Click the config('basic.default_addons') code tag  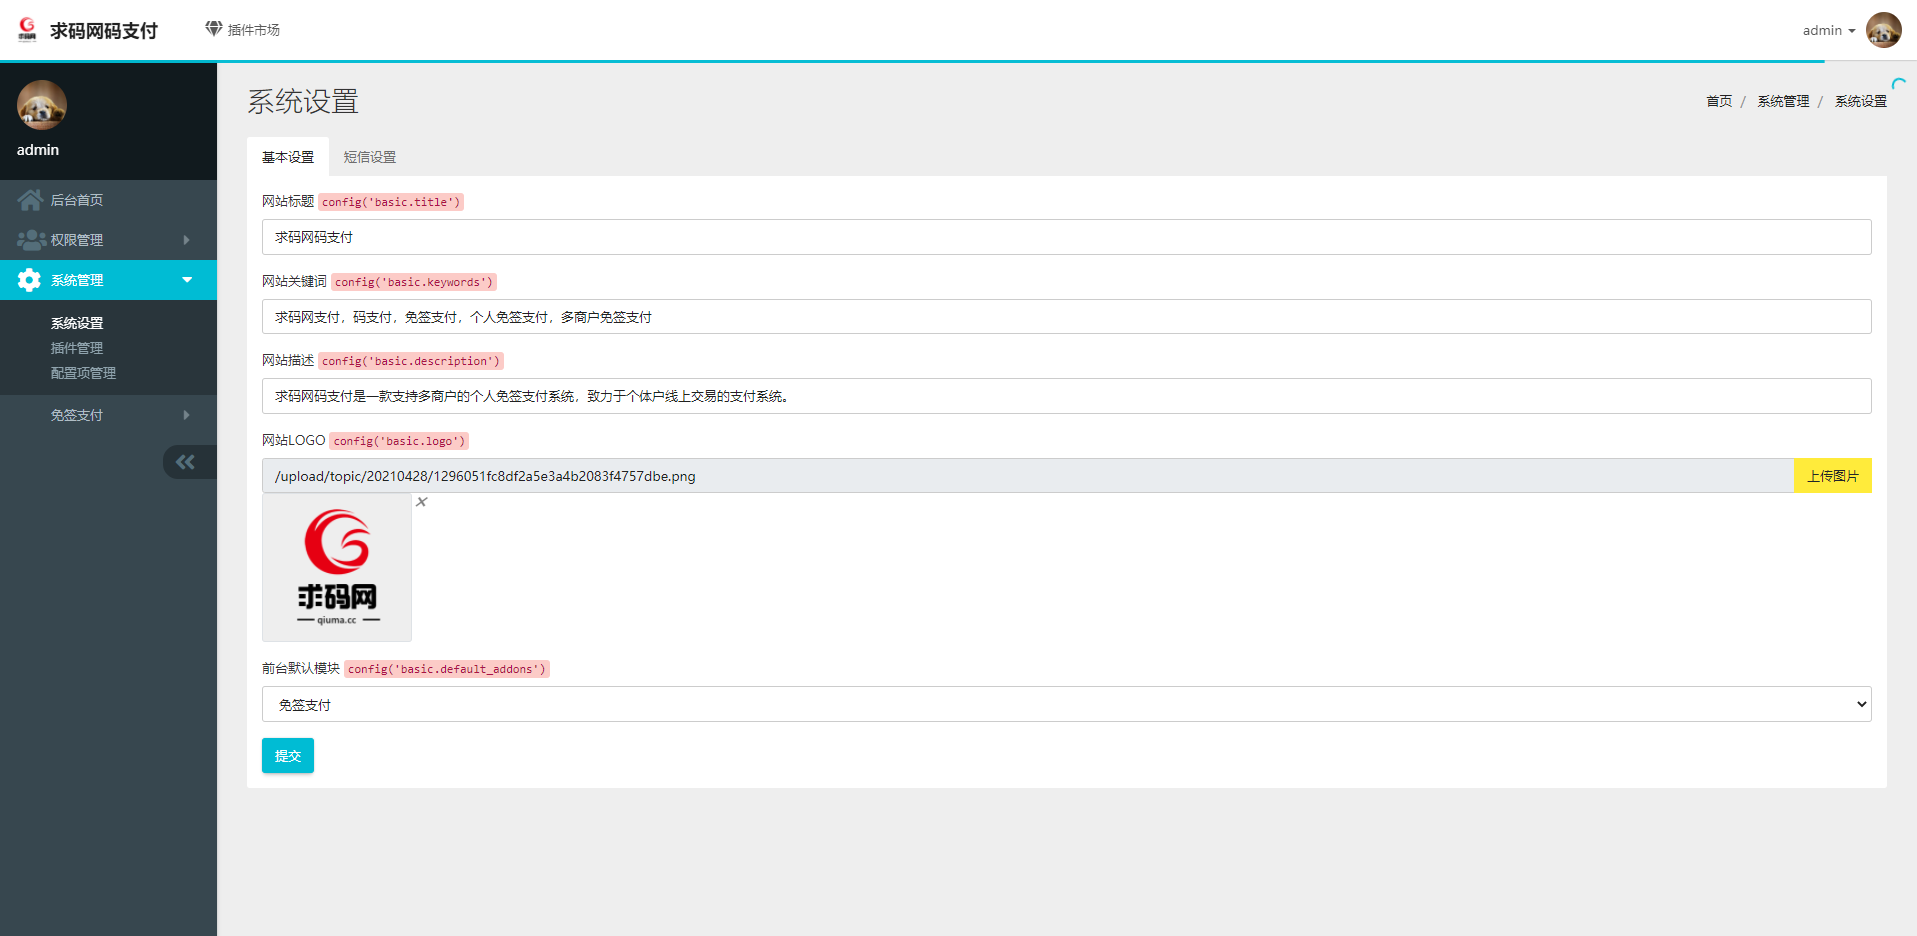[447, 669]
